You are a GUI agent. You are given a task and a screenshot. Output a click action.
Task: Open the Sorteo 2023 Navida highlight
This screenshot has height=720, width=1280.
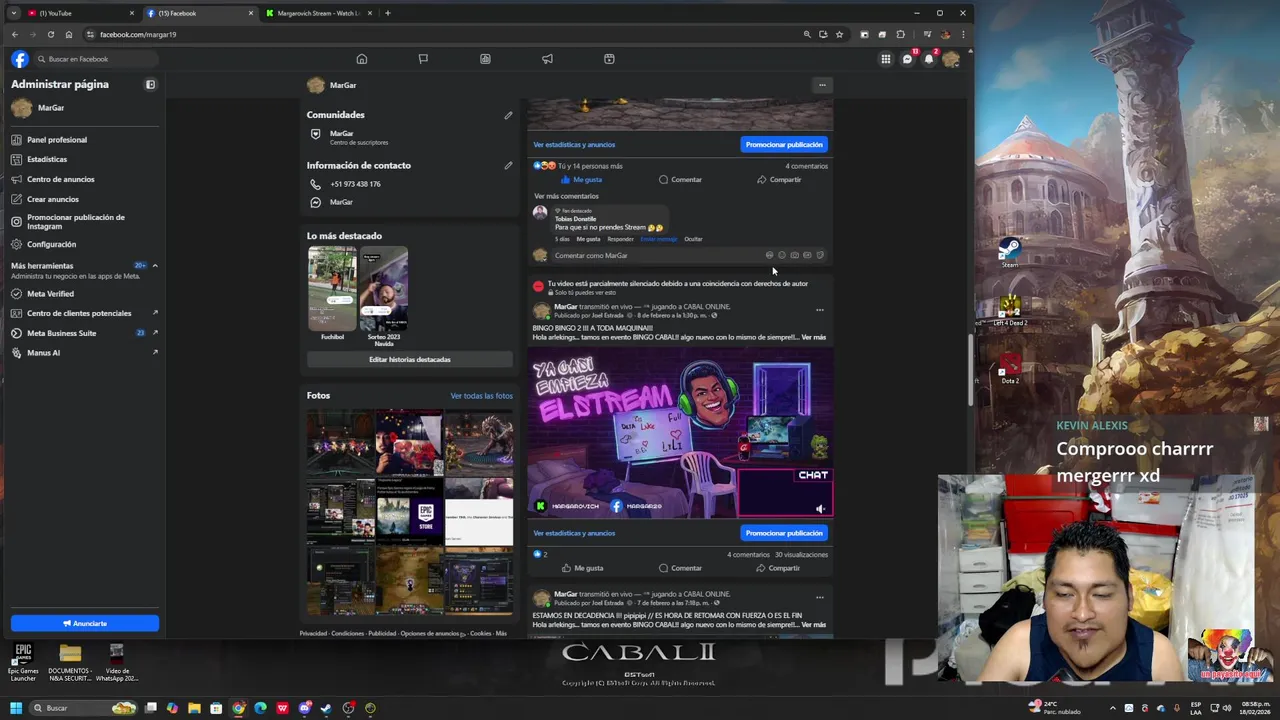point(384,289)
